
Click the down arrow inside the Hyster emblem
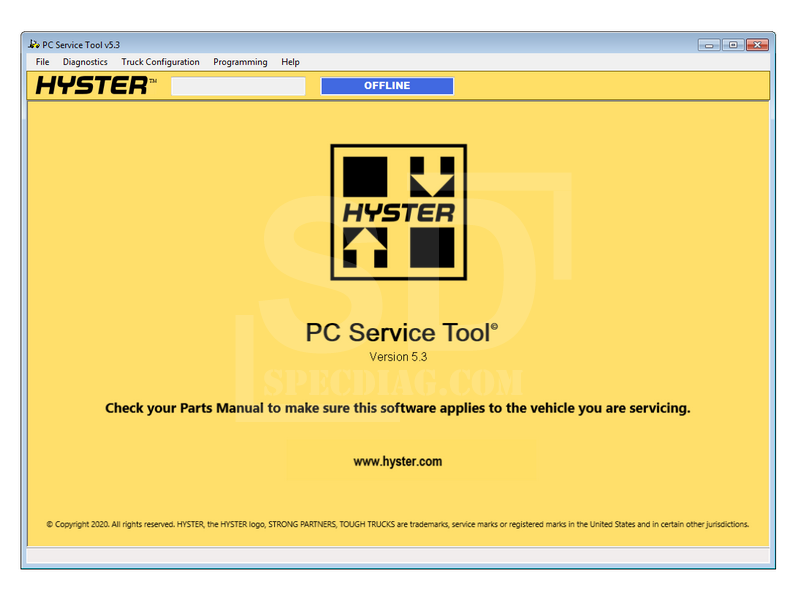(x=432, y=175)
